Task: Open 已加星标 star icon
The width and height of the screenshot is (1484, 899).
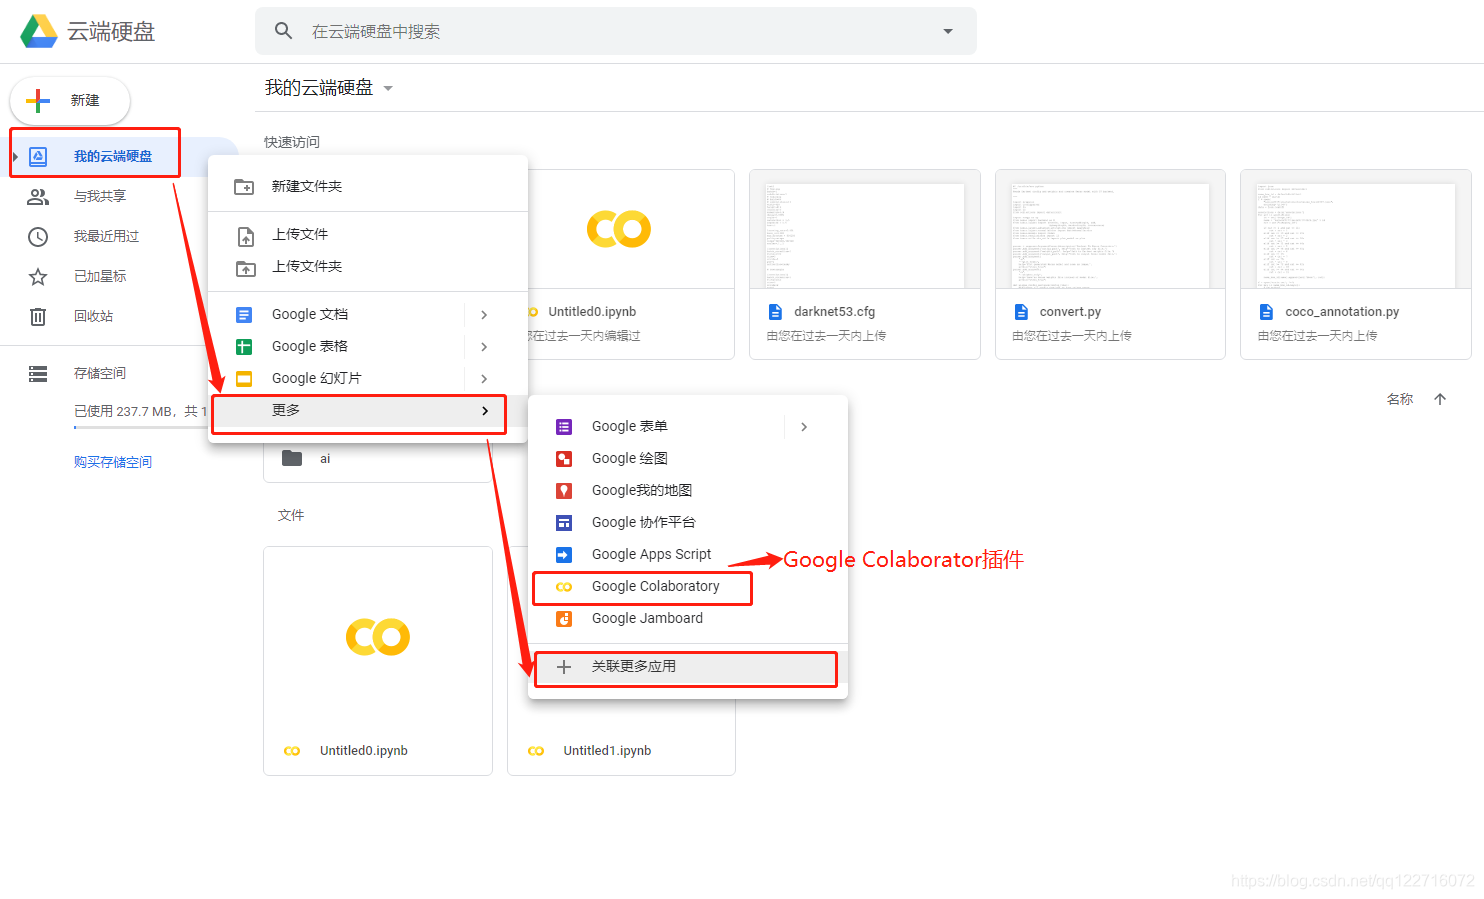Action: (x=38, y=277)
